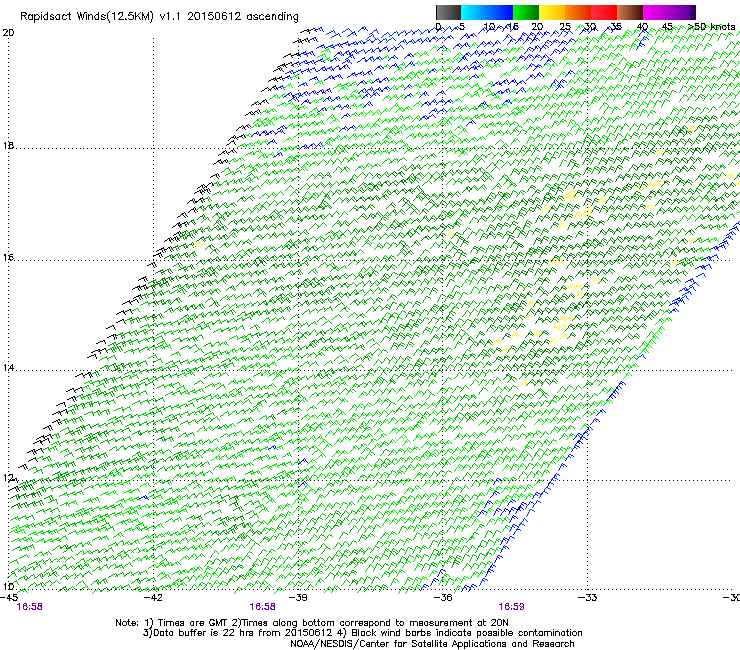Click the longitude label "-36"

443,598
